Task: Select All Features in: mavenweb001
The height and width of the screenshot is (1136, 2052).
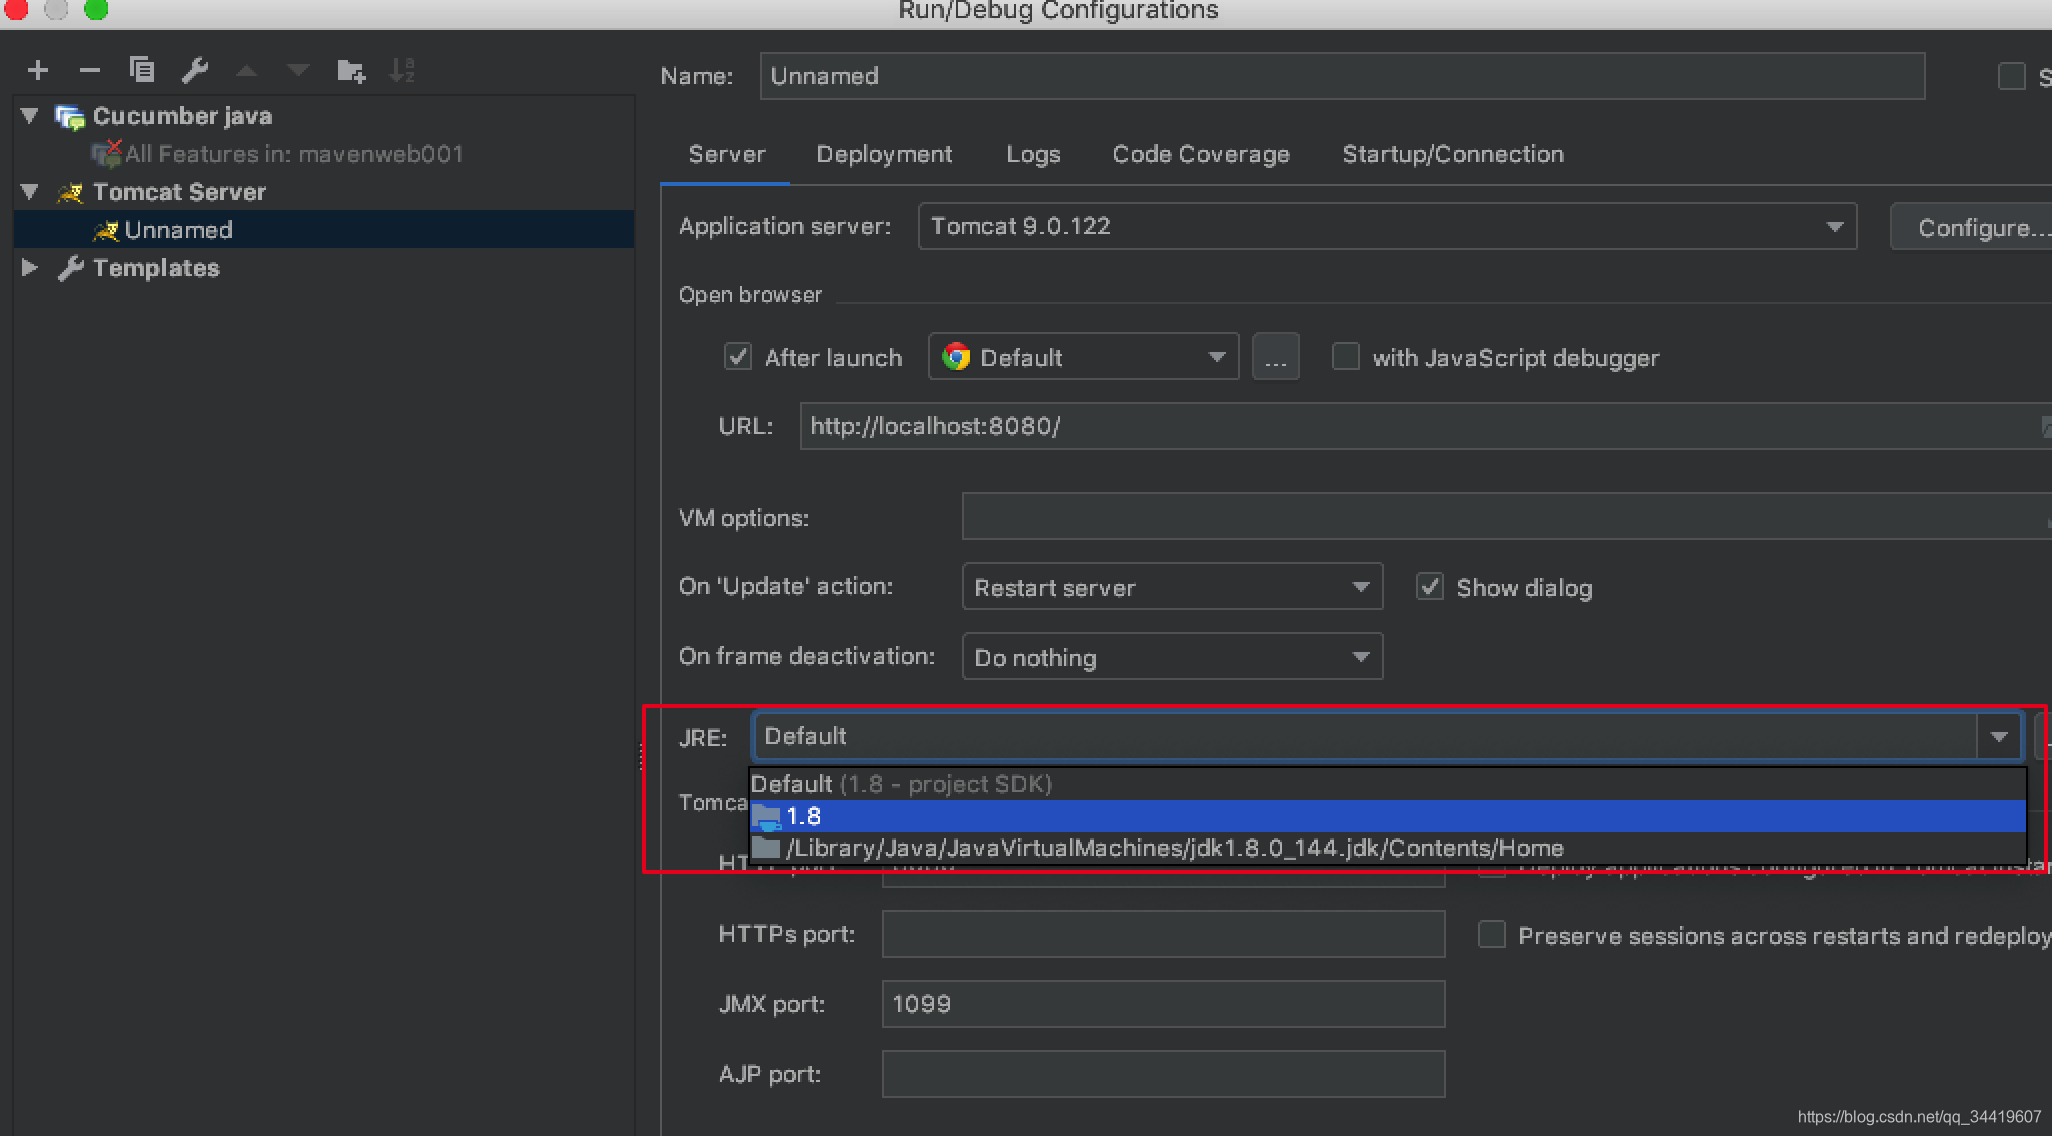Action: pos(294,154)
